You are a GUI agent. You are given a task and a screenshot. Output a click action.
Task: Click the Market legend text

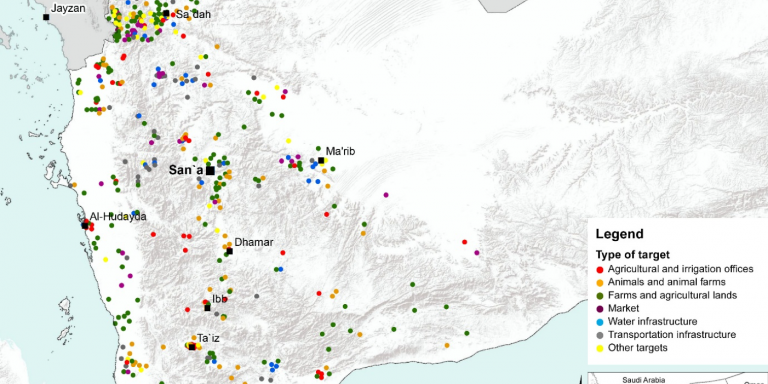pos(624,309)
